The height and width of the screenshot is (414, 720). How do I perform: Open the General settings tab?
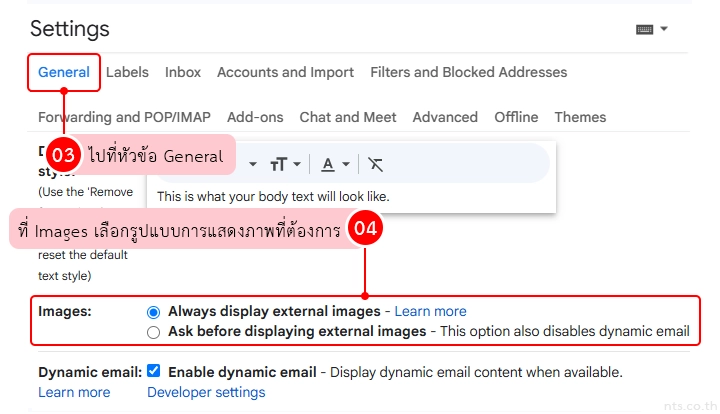click(x=64, y=73)
